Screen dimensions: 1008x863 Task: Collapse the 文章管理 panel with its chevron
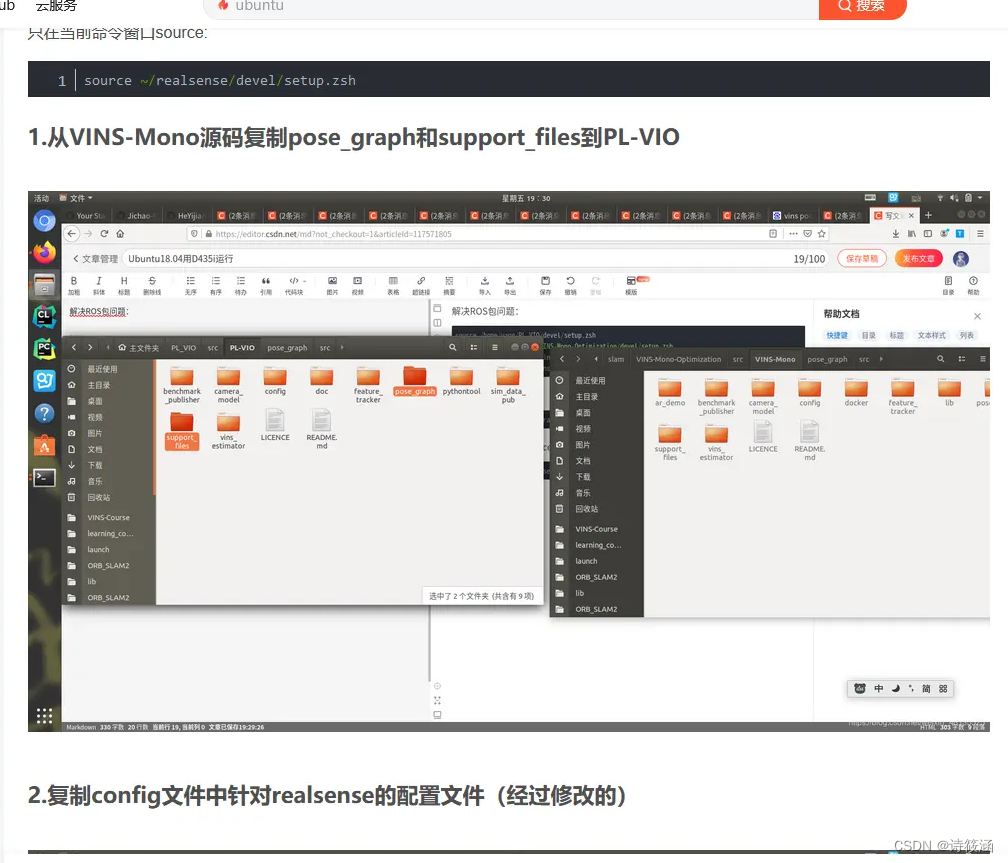tap(74, 257)
